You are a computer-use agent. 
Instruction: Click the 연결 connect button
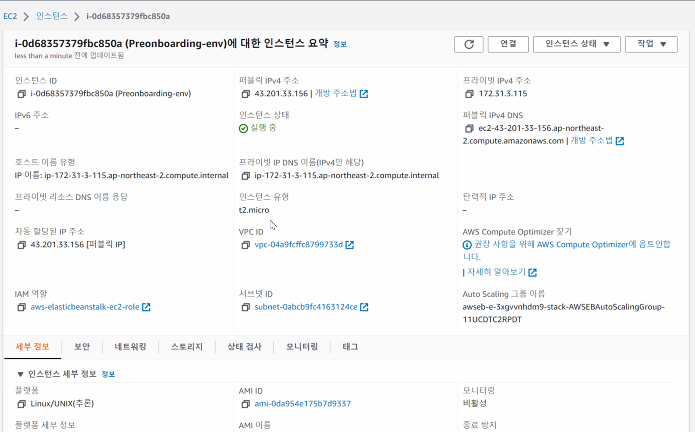[x=508, y=44]
